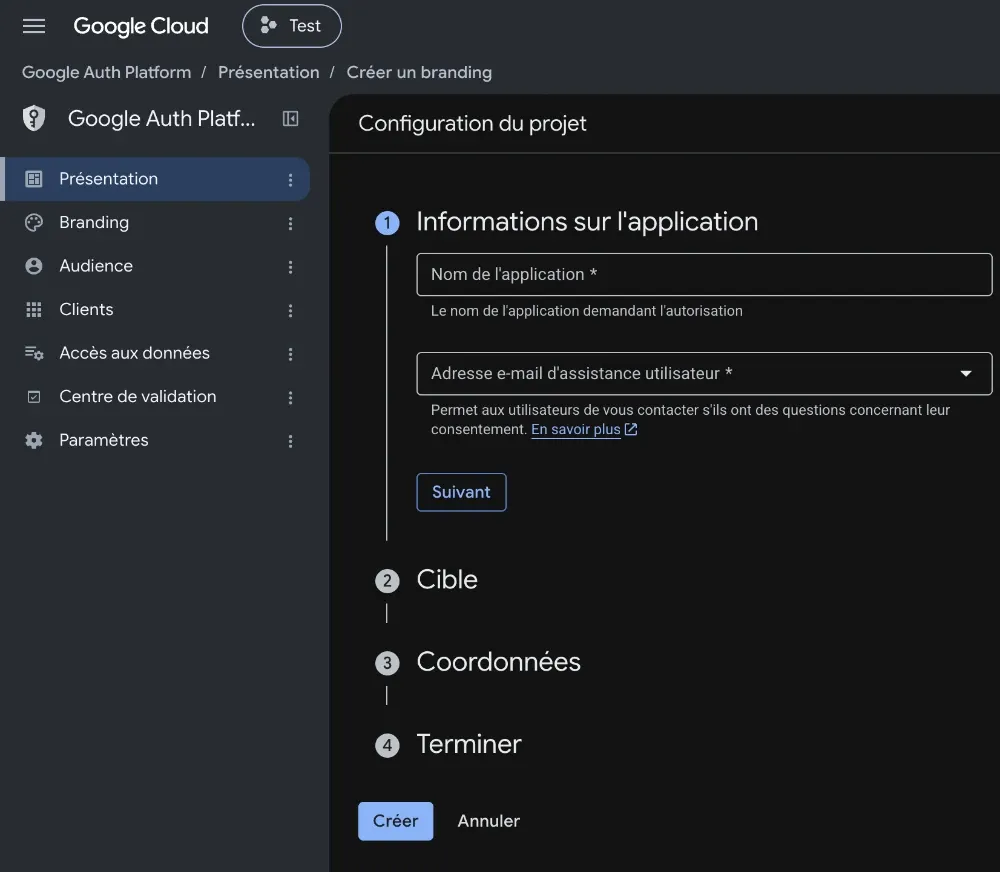Viewport: 1000px width, 872px height.
Task: Expand step 3 Coordonnées
Action: [498, 662]
